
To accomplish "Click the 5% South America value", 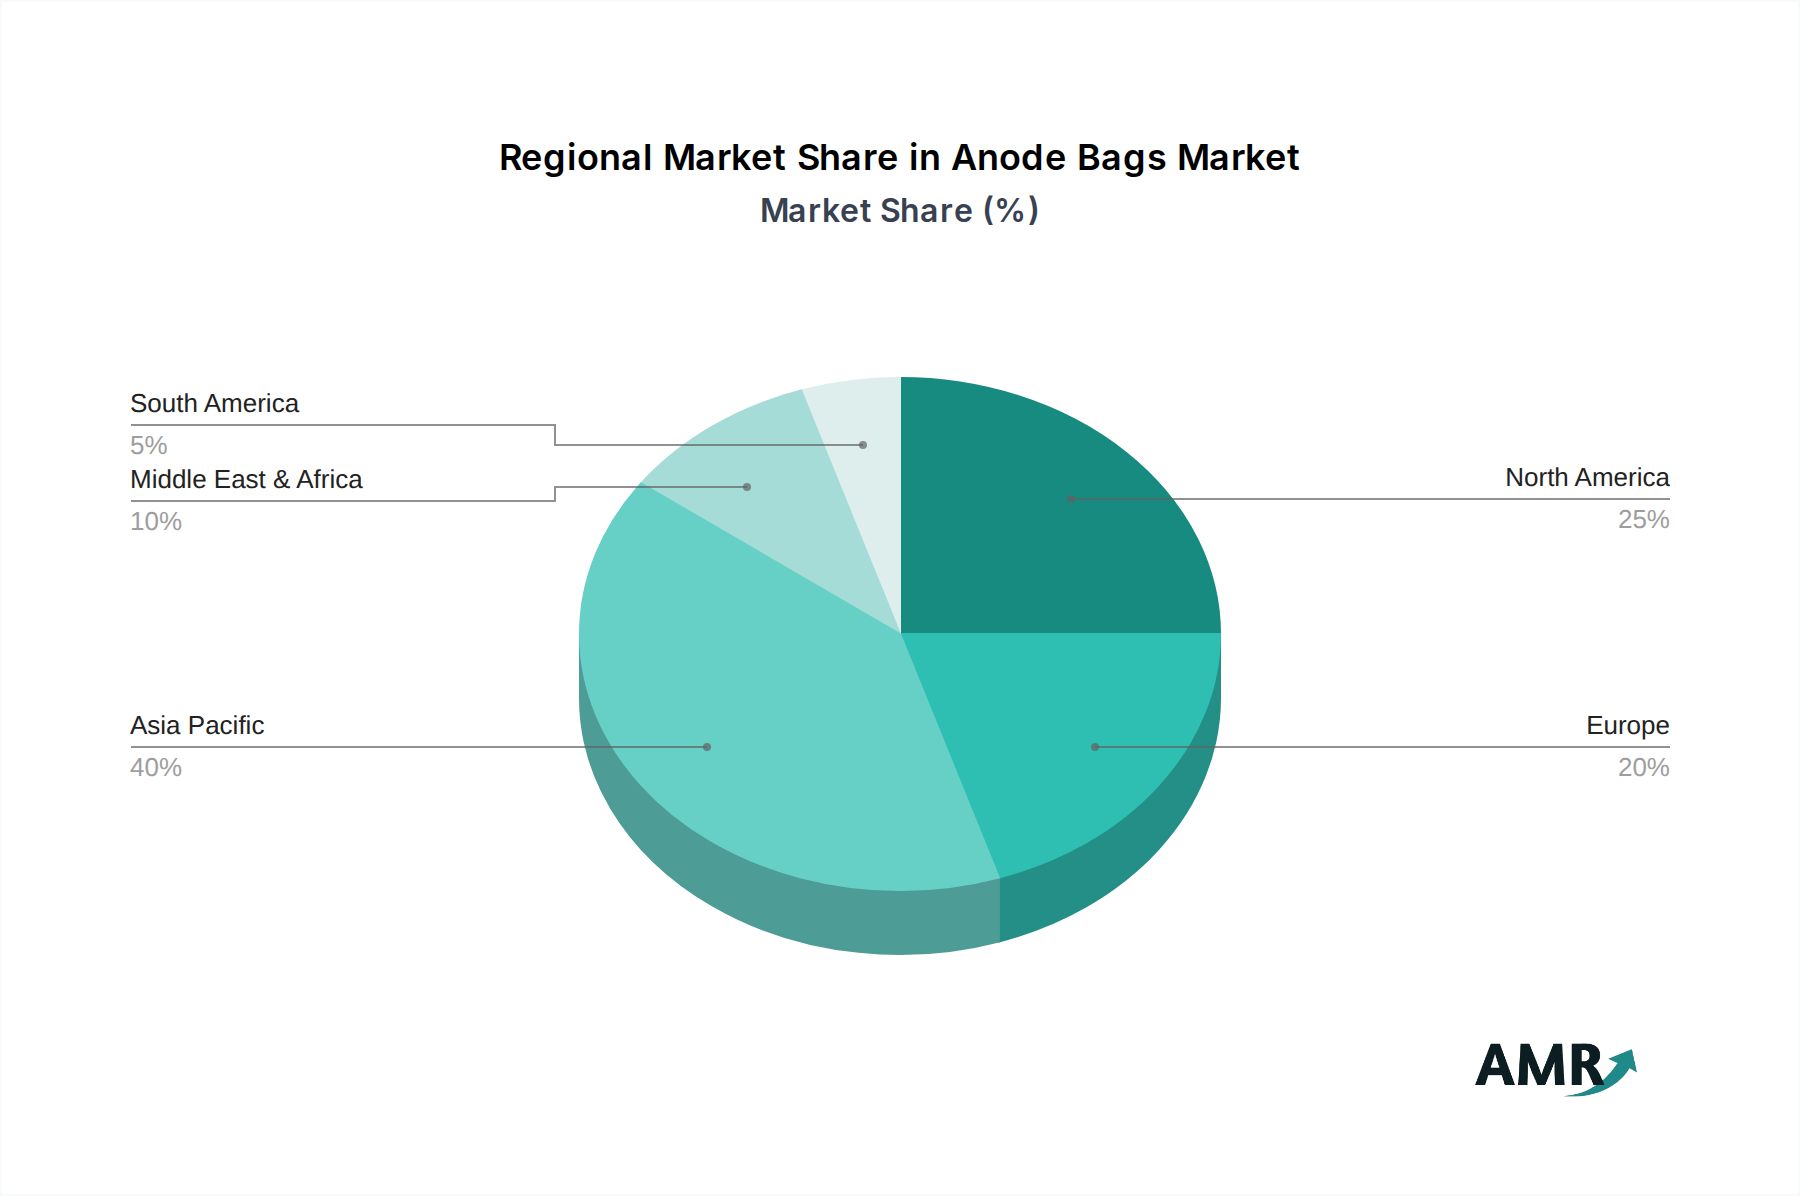I will (149, 446).
